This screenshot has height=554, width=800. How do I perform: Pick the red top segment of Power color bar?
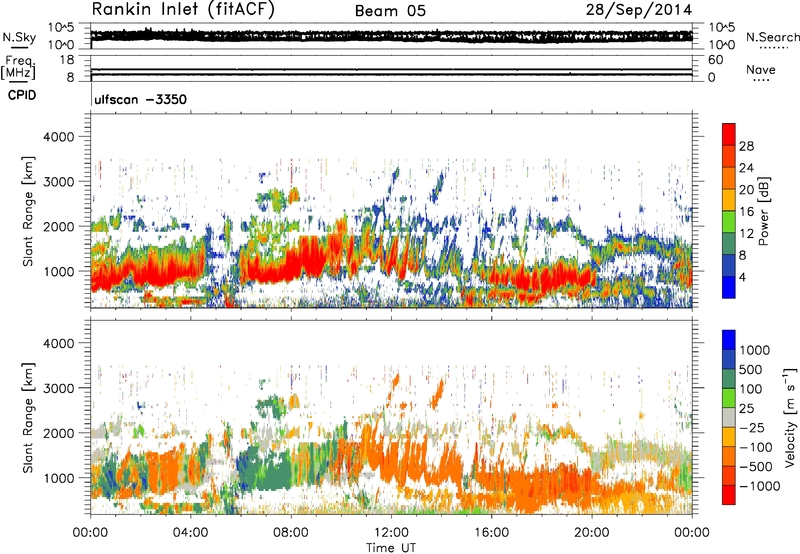point(729,134)
